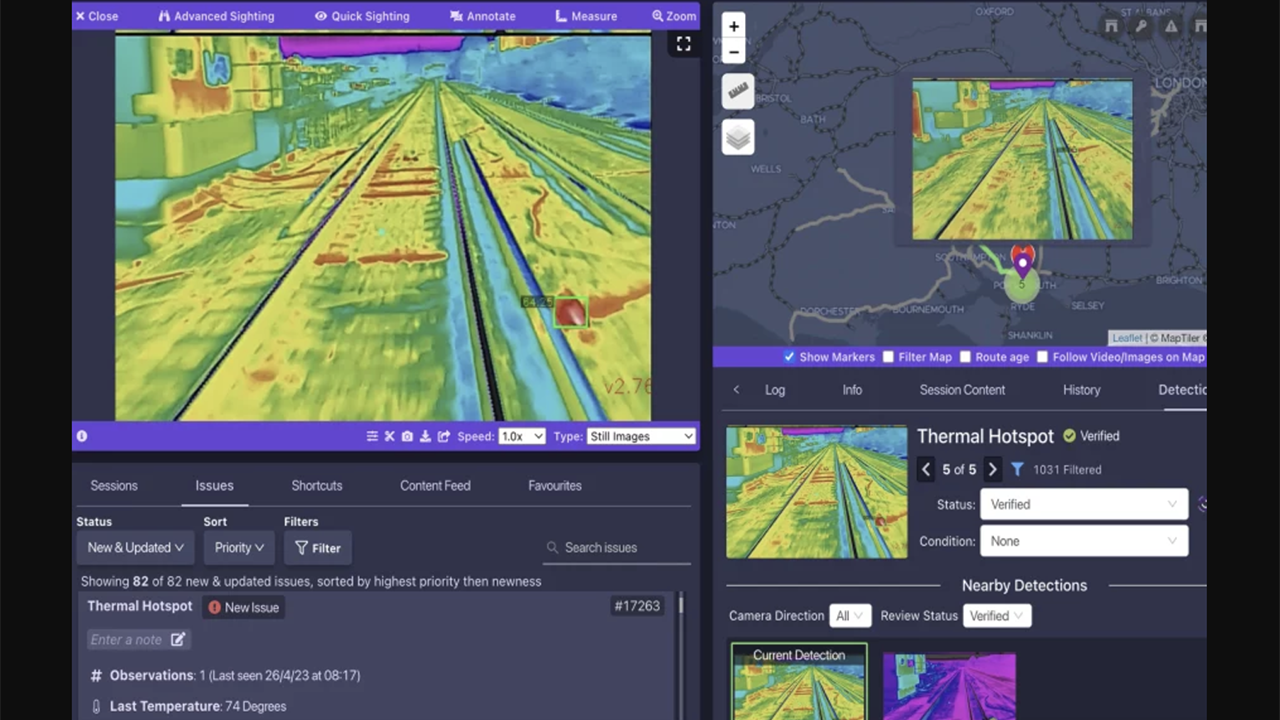
Task: Open the playback Speed dropdown
Action: click(x=520, y=436)
